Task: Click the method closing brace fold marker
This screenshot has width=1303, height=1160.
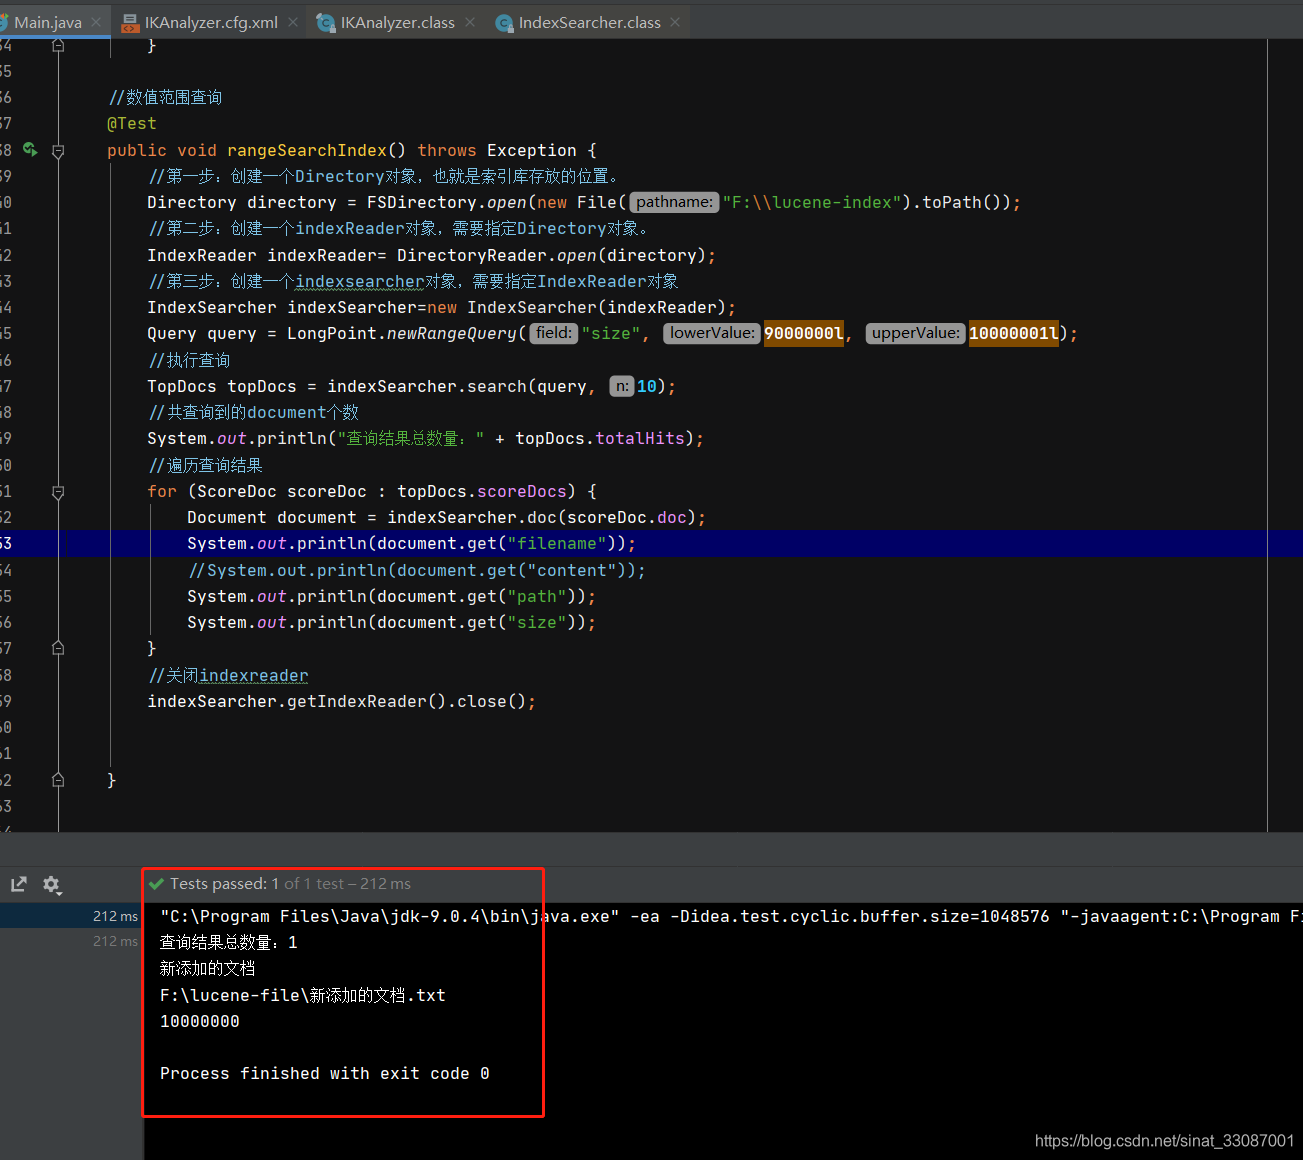Action: tap(58, 780)
